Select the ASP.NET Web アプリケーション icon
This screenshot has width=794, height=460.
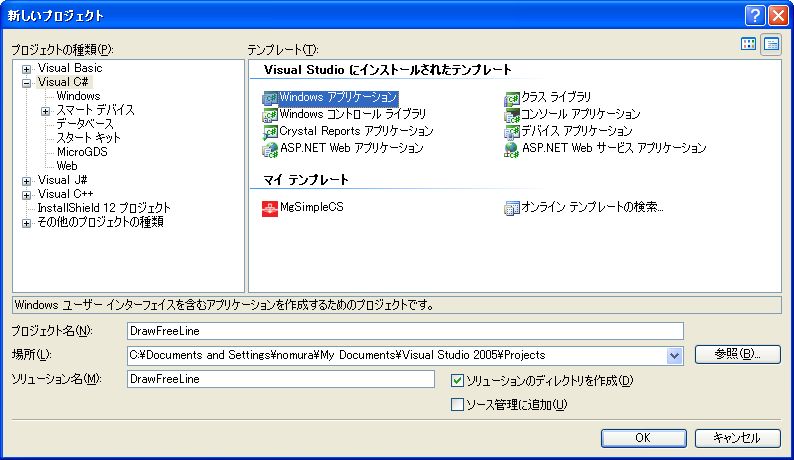point(269,149)
